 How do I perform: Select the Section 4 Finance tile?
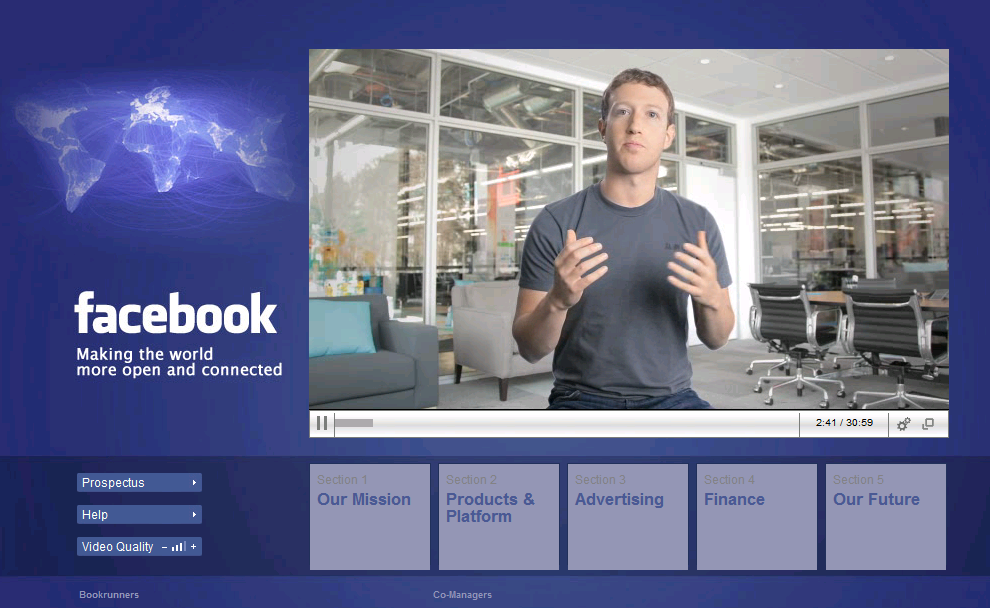(x=756, y=516)
